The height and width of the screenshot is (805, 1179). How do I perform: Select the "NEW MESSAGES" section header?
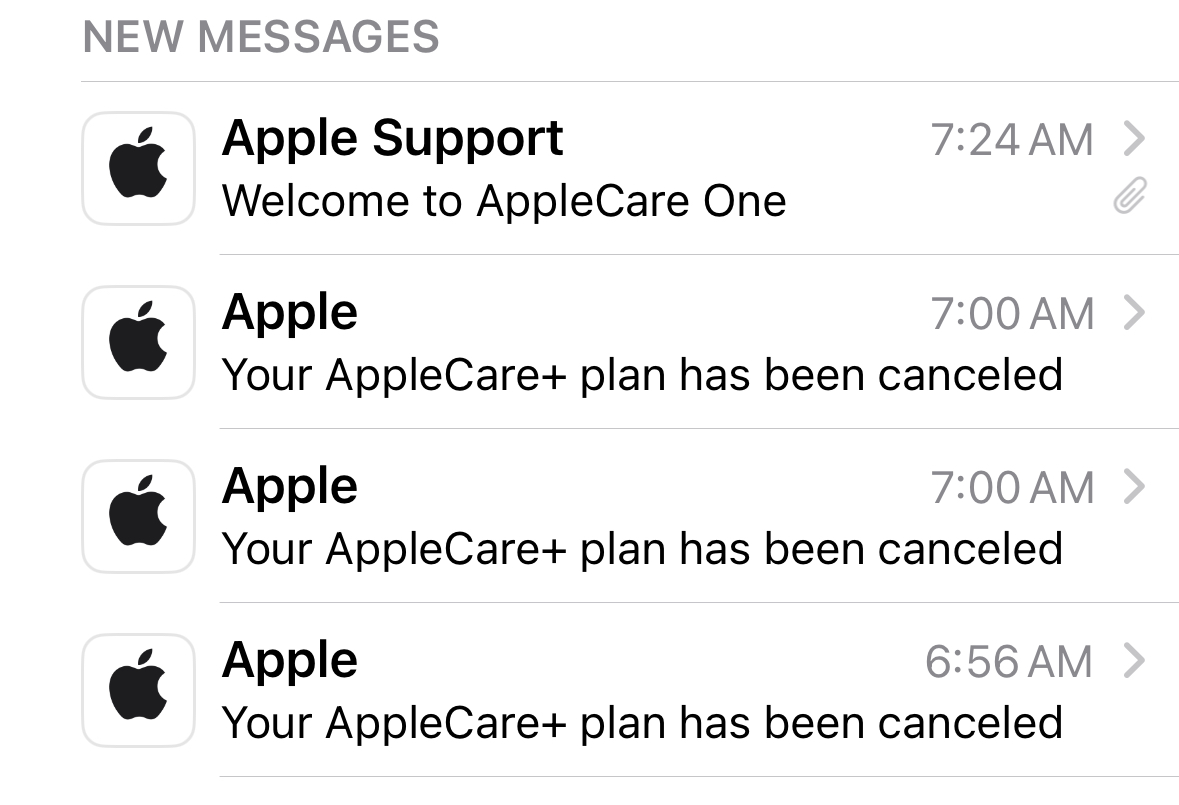(261, 38)
